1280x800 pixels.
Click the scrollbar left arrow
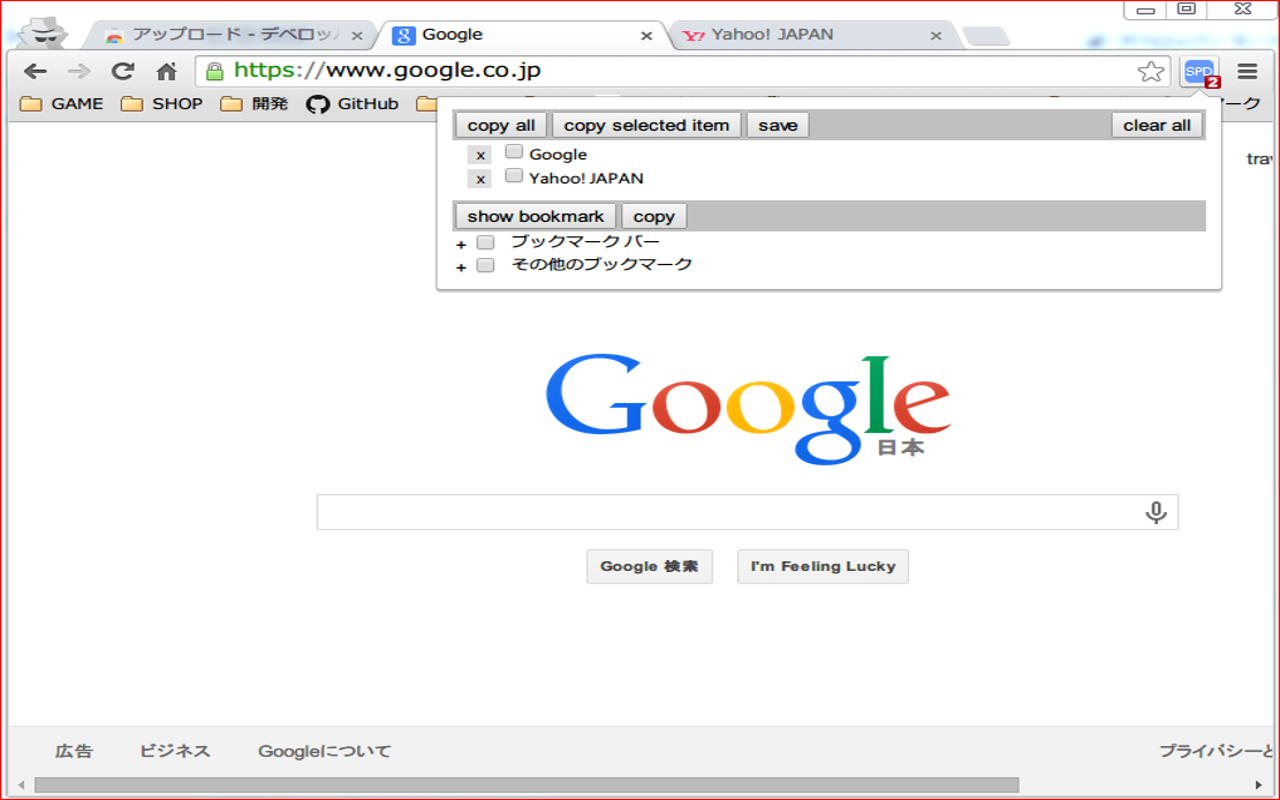pyautogui.click(x=20, y=785)
